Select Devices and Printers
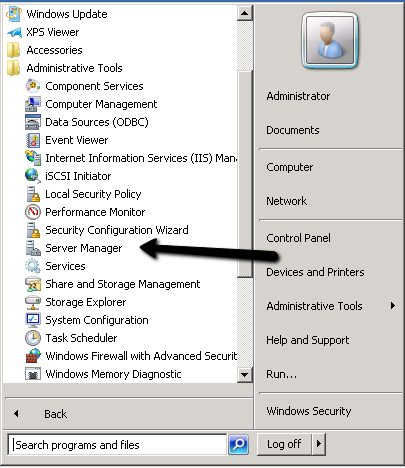The height and width of the screenshot is (468, 405). click(x=315, y=272)
